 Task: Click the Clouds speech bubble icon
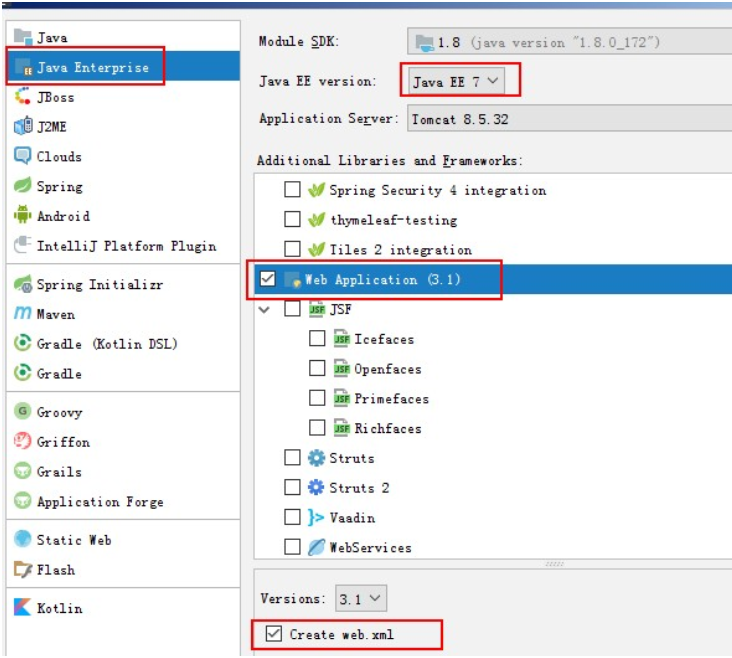tap(23, 156)
